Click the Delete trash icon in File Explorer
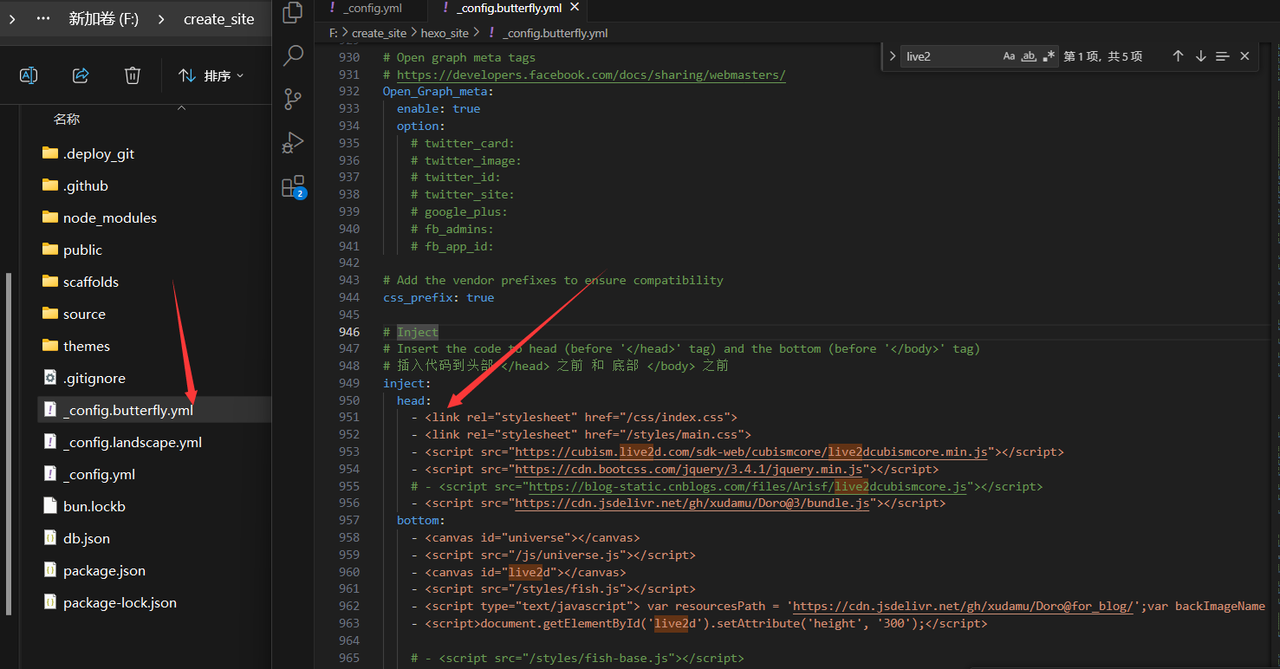The height and width of the screenshot is (669, 1280). 132,75
